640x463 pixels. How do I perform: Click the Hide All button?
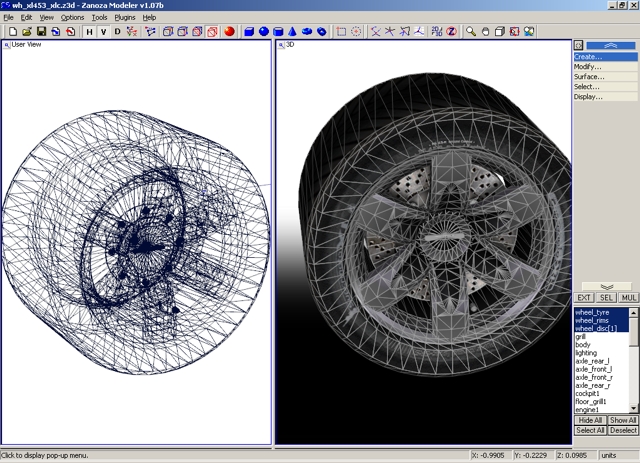click(x=589, y=420)
